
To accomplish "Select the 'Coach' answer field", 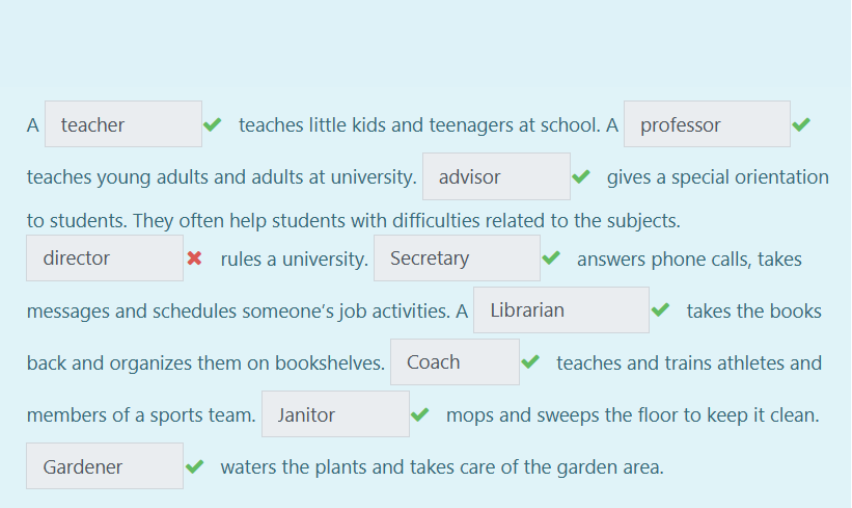I will click(x=454, y=362).
